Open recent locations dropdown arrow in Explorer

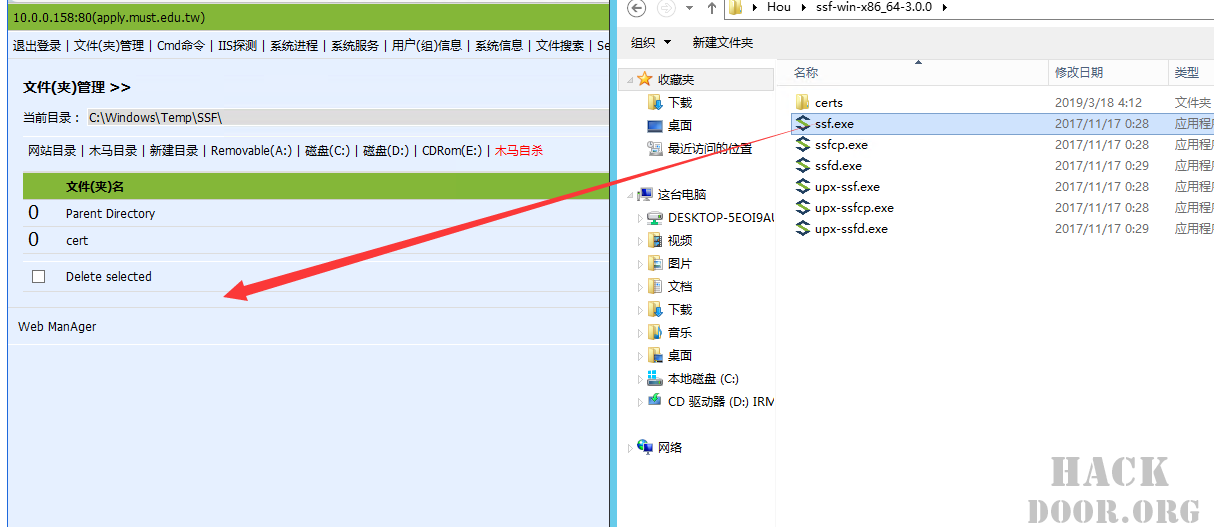coord(689,8)
